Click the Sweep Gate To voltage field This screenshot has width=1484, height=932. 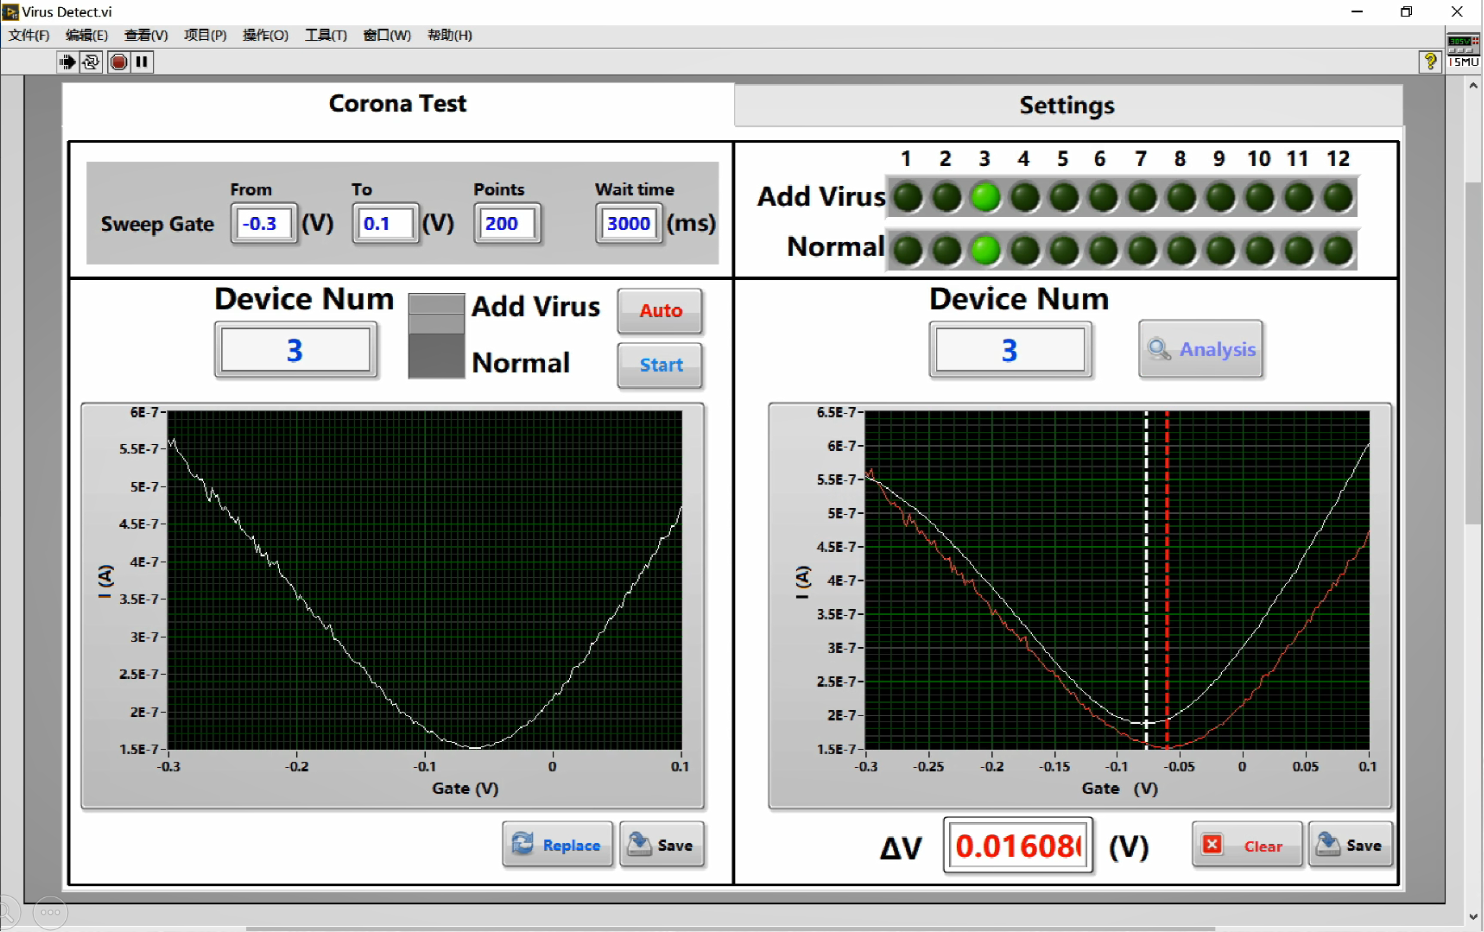(x=385, y=224)
